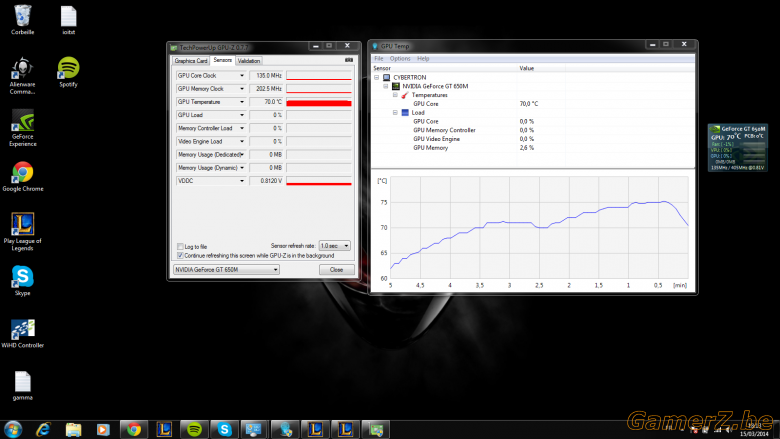Screen dimensions: 780x439
Task: Select the GeForce Experience desktop shortcut
Action: tap(22, 128)
